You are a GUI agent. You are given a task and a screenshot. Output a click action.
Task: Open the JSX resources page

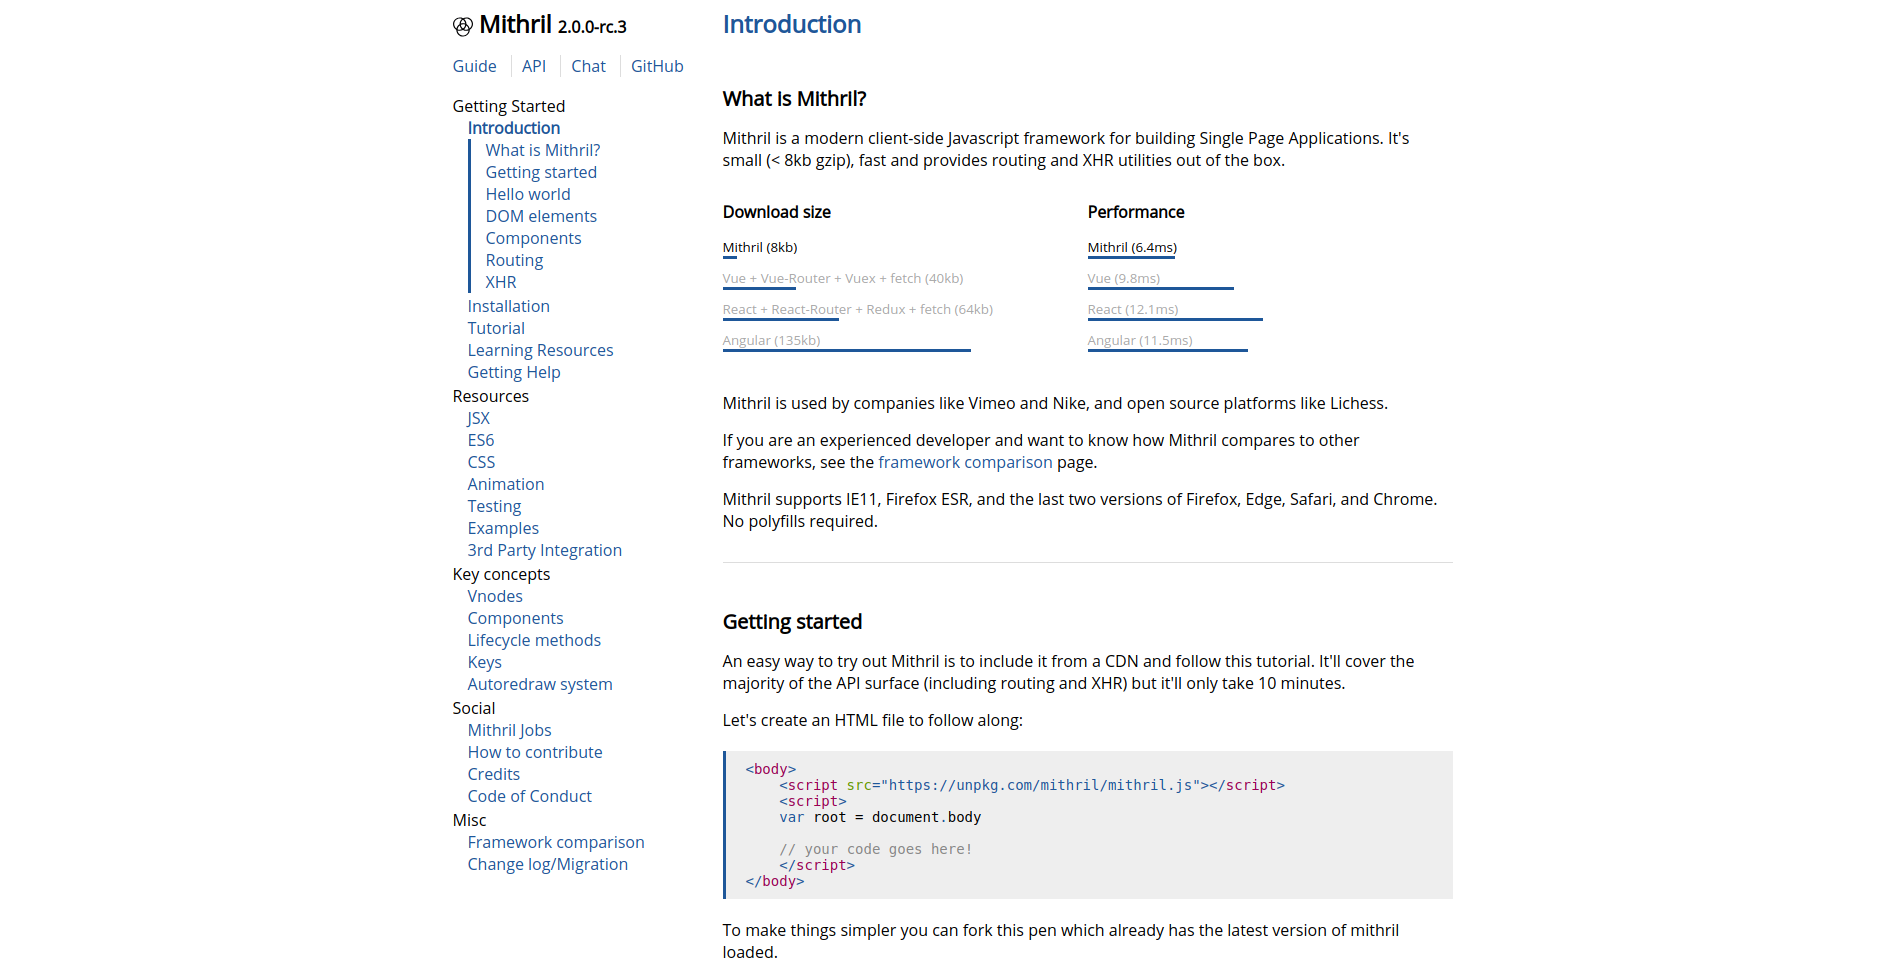[x=478, y=418]
